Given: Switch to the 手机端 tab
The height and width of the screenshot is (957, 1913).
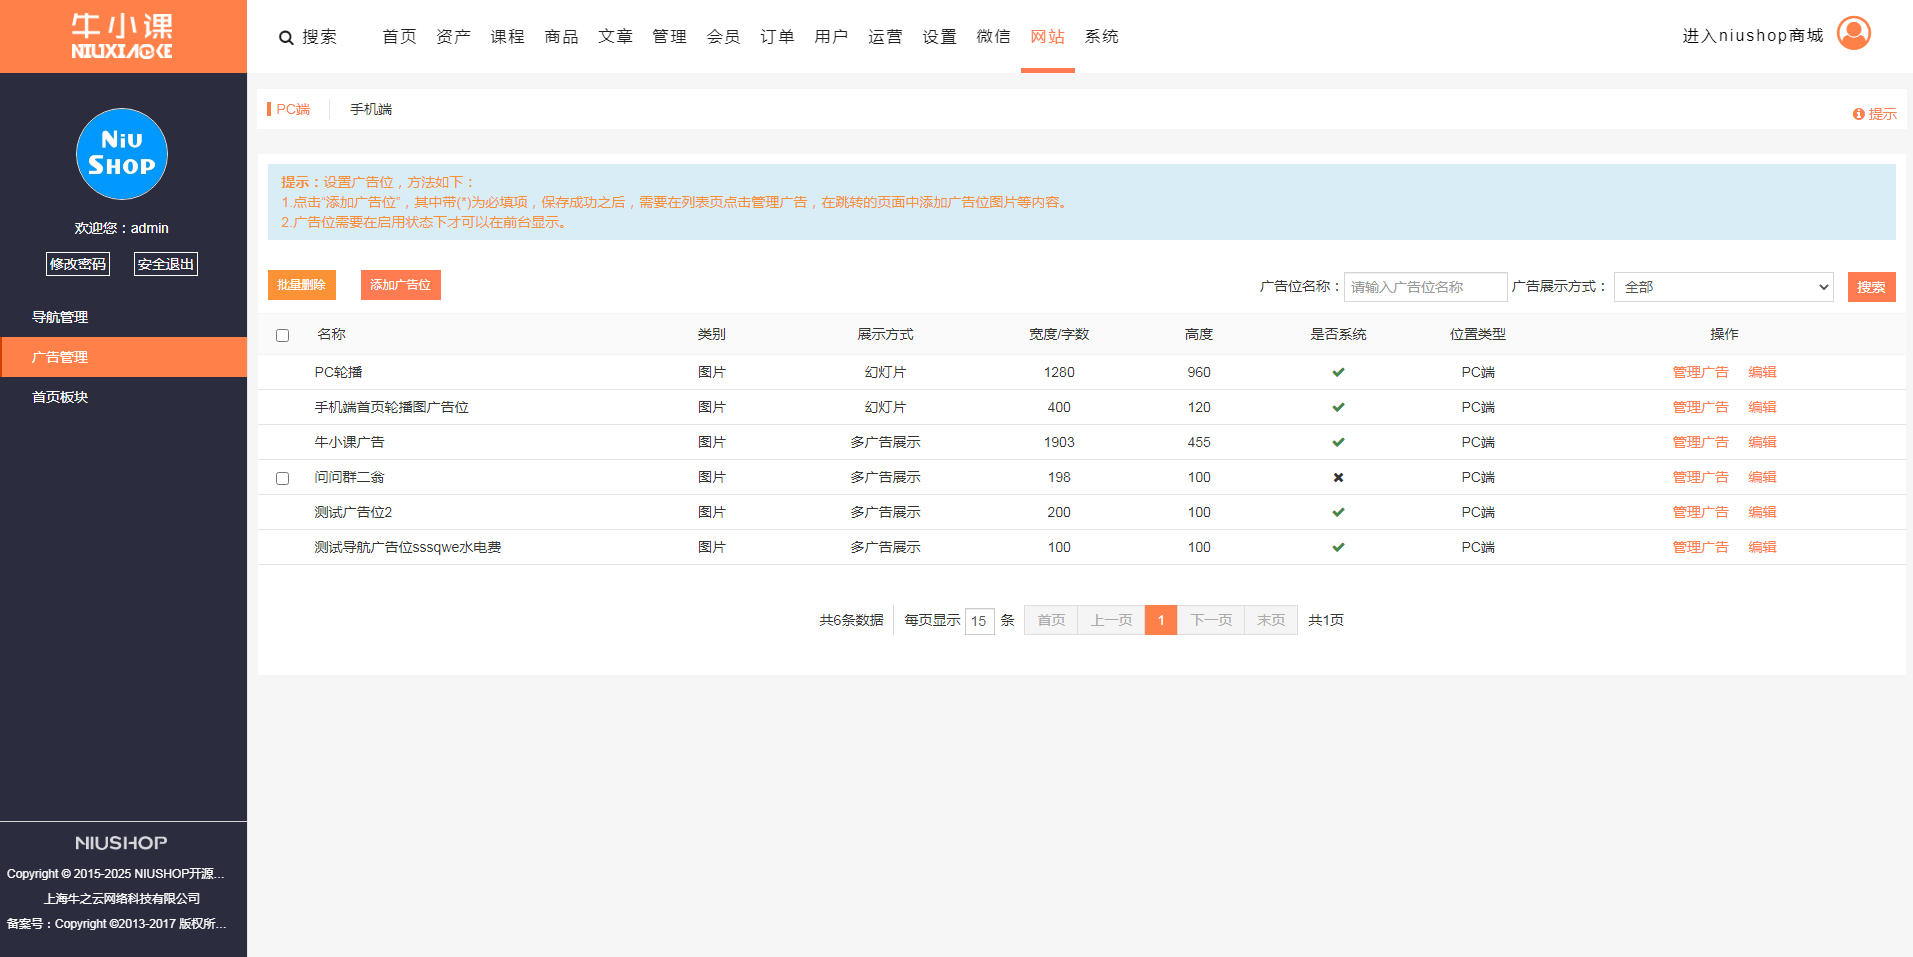Looking at the screenshot, I should click(370, 109).
